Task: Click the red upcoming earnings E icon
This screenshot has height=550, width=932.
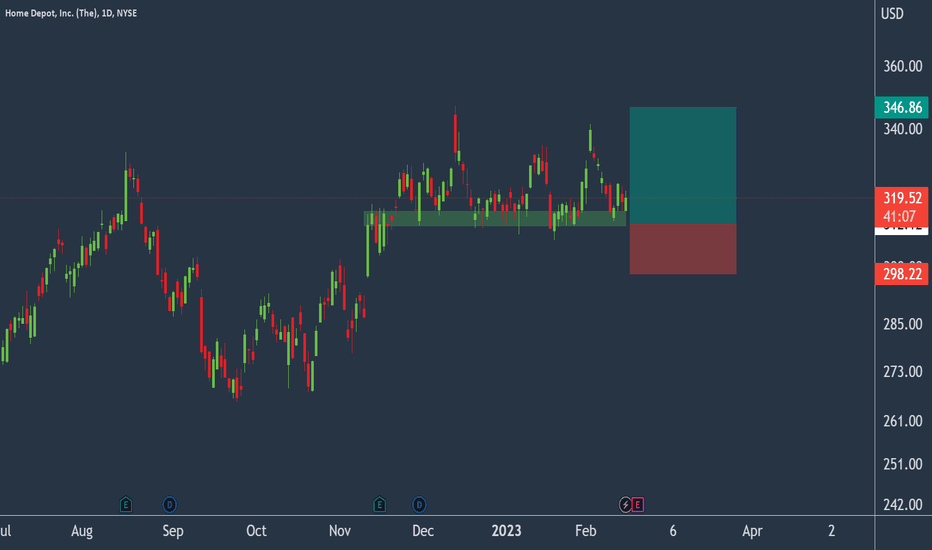Action: tap(638, 505)
